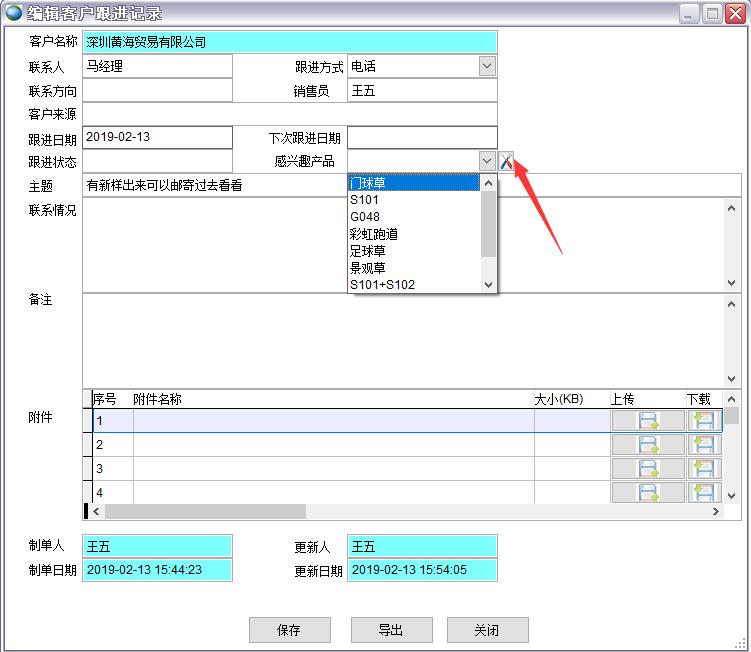Click download icon in attachment row 2
This screenshot has height=652, width=751.
[704, 445]
